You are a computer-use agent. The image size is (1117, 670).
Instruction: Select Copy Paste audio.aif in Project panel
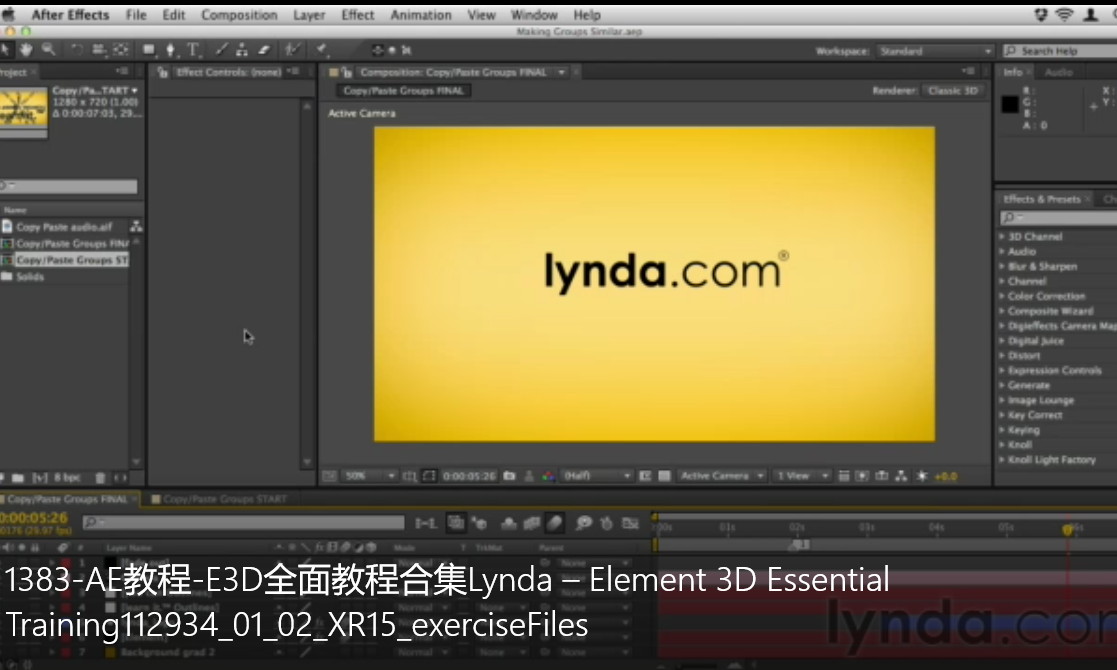[64, 226]
